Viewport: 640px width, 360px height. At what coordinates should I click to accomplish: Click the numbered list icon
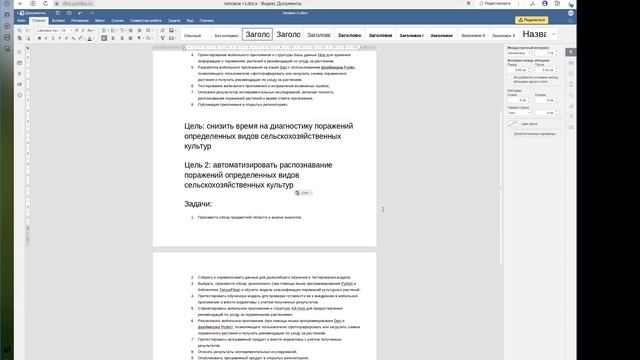tap(113, 30)
